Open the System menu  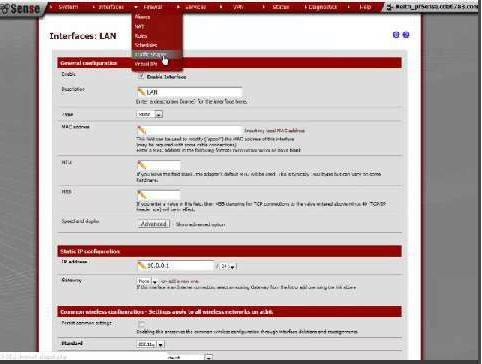pyautogui.click(x=68, y=7)
